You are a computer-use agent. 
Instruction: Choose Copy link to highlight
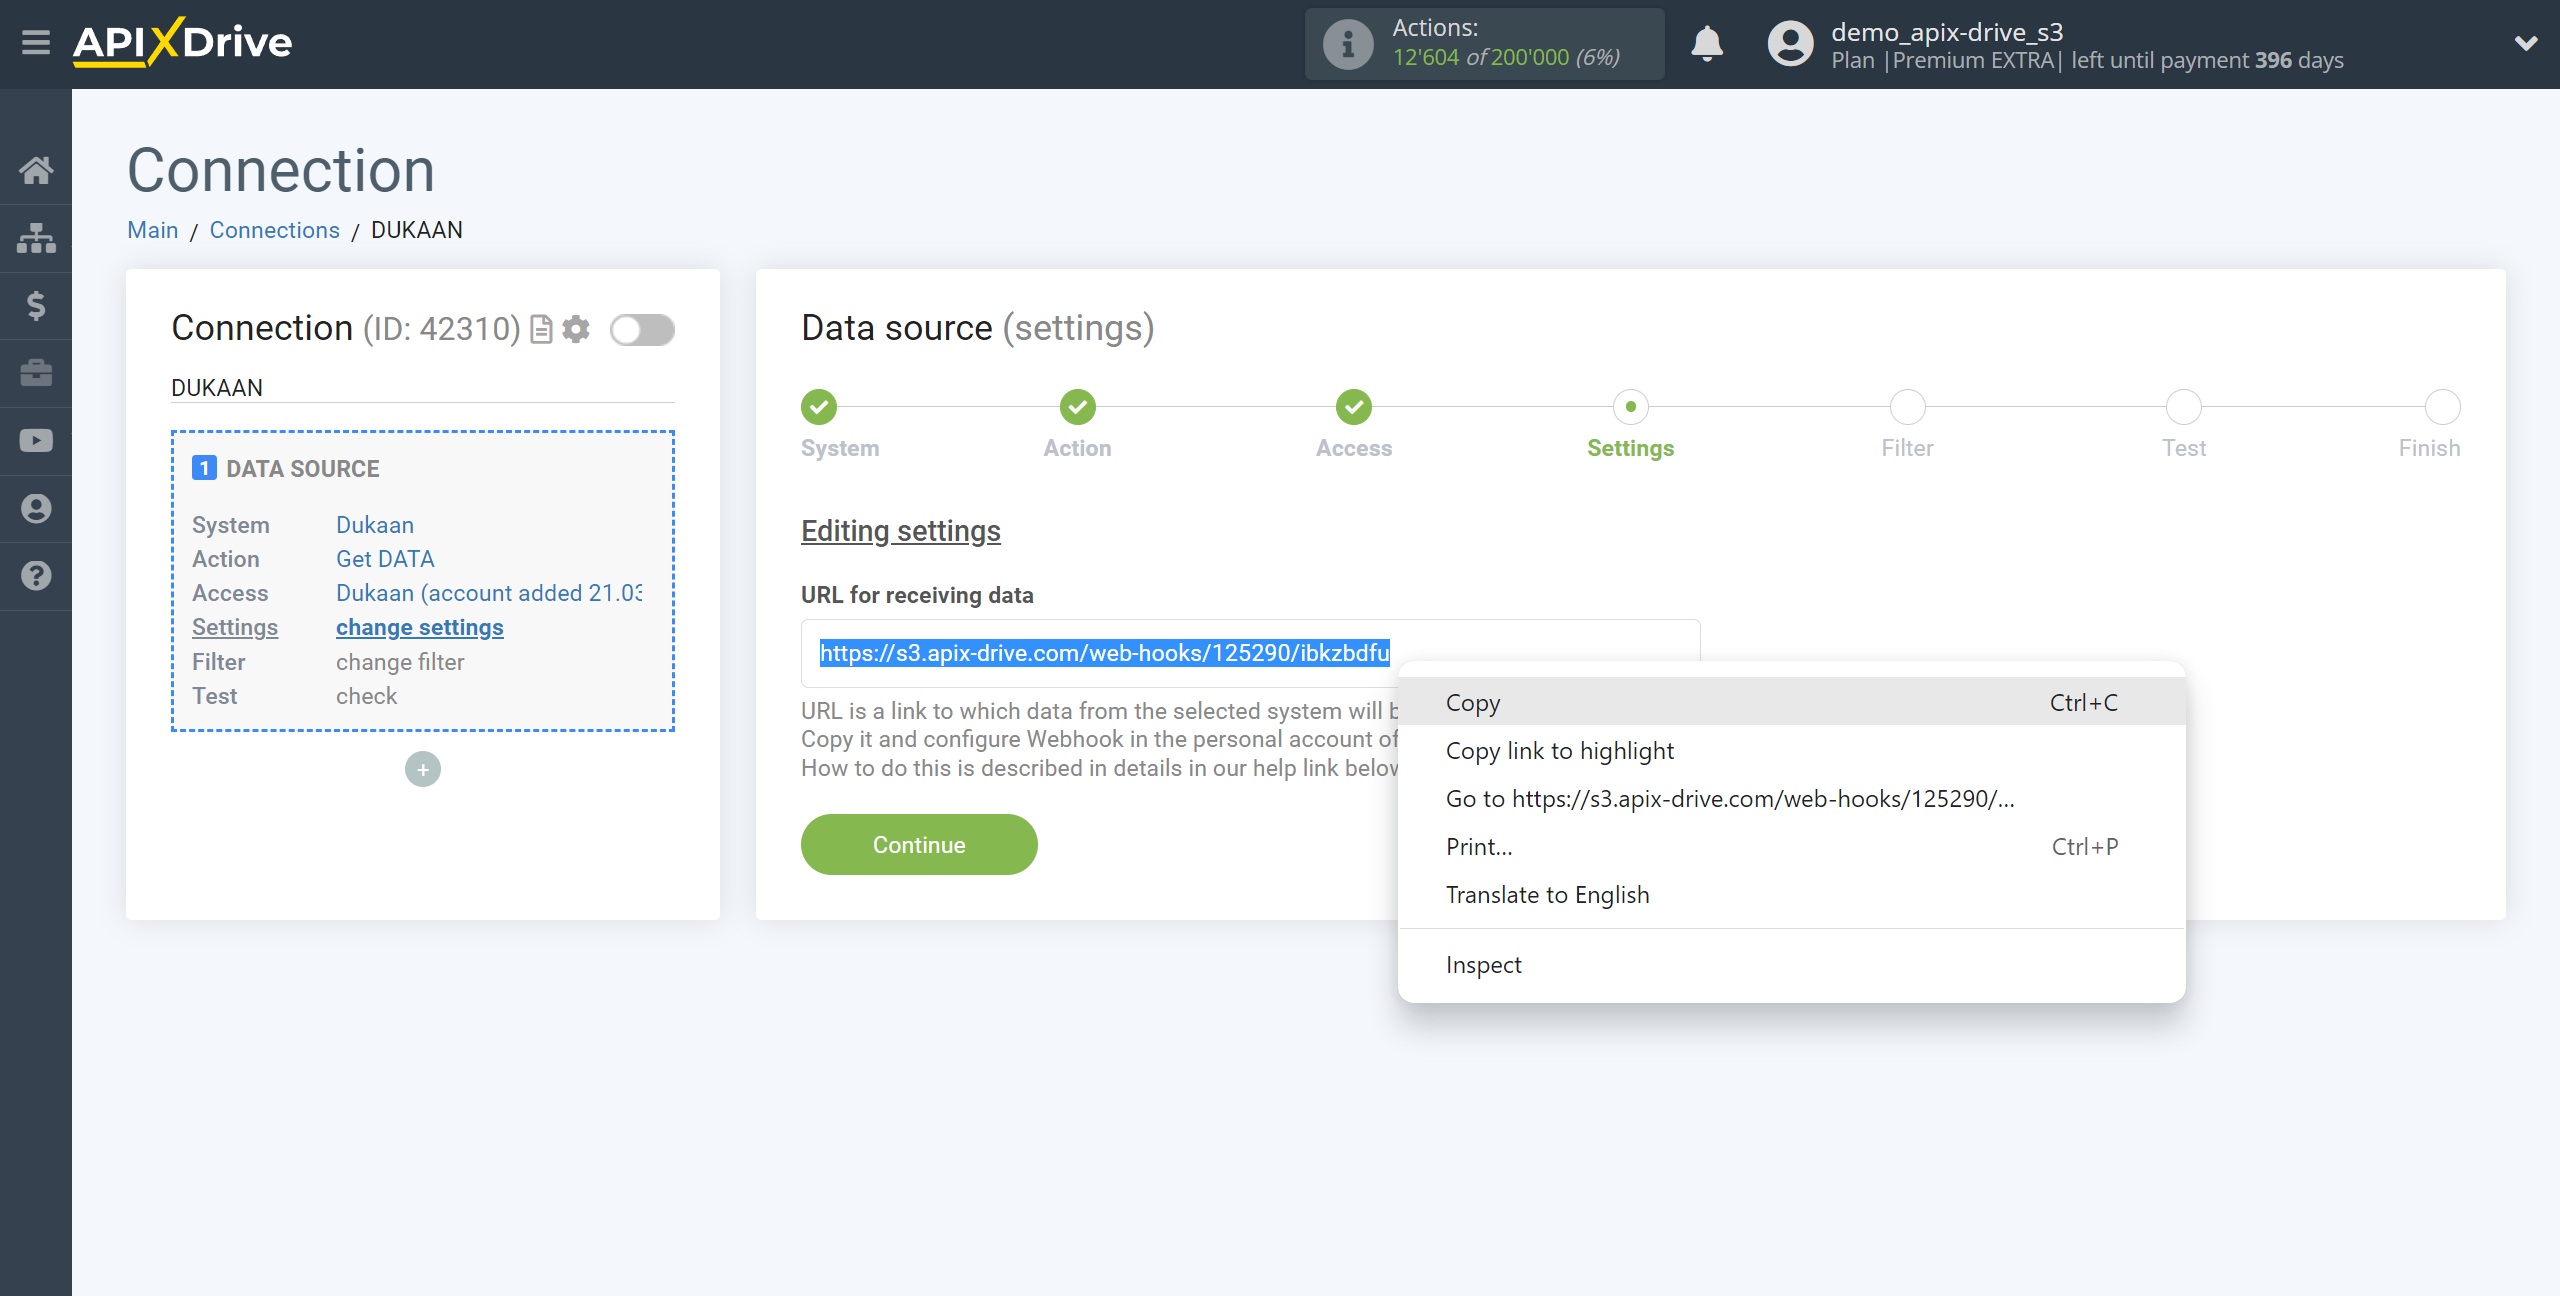(x=1791, y=751)
